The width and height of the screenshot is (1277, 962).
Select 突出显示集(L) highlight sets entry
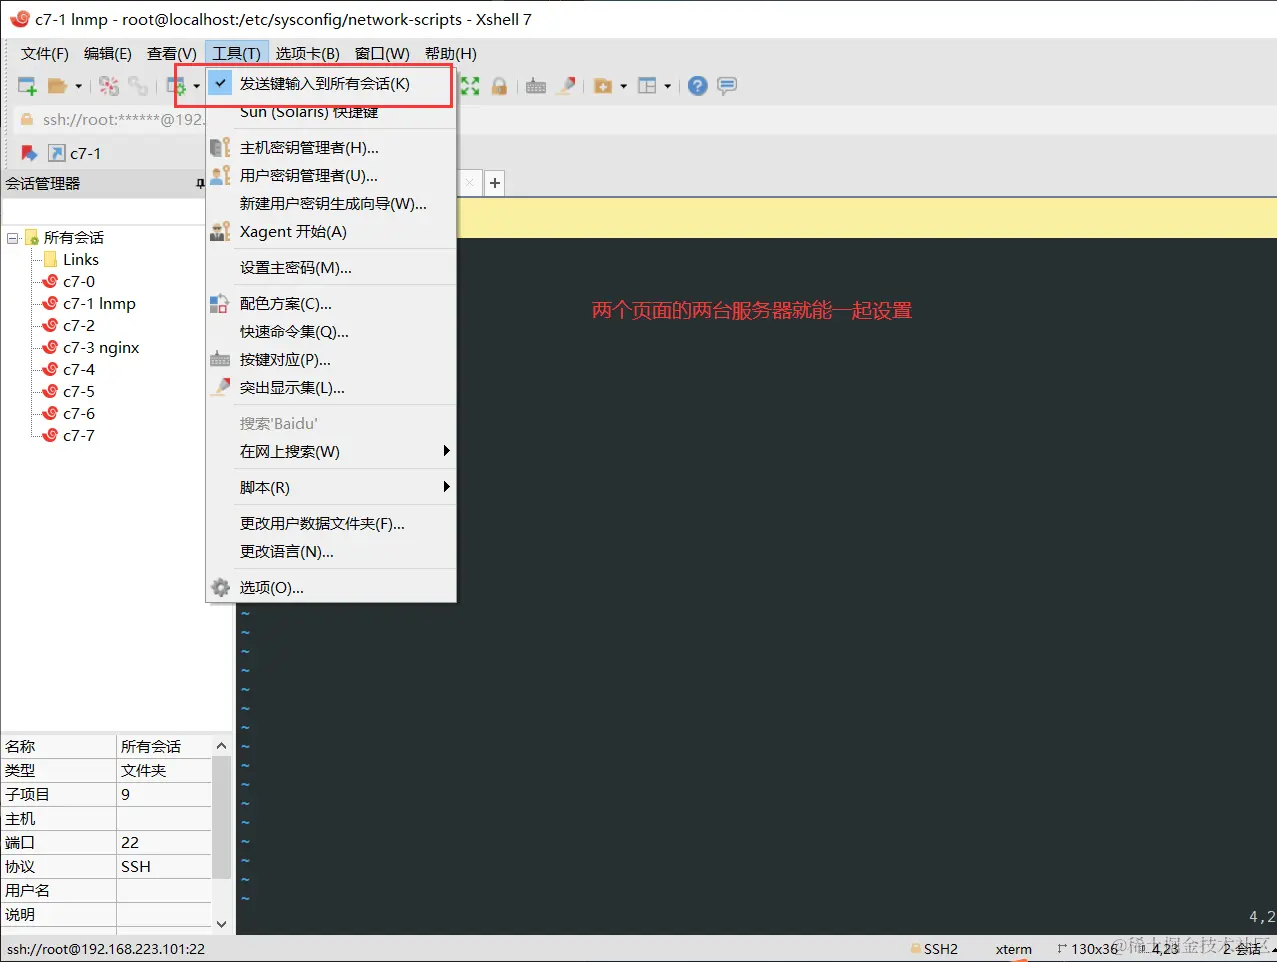[331, 388]
